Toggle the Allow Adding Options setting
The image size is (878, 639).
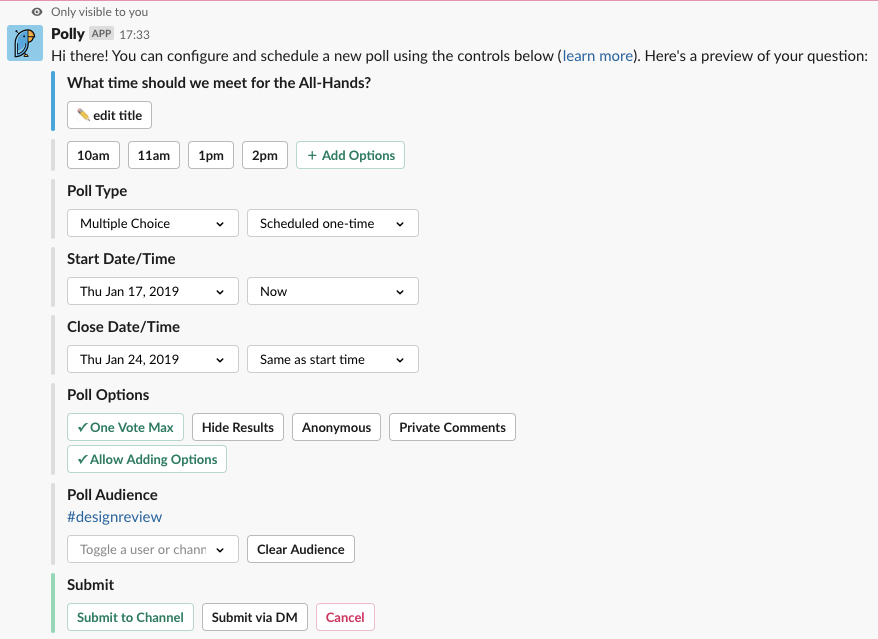click(x=147, y=459)
